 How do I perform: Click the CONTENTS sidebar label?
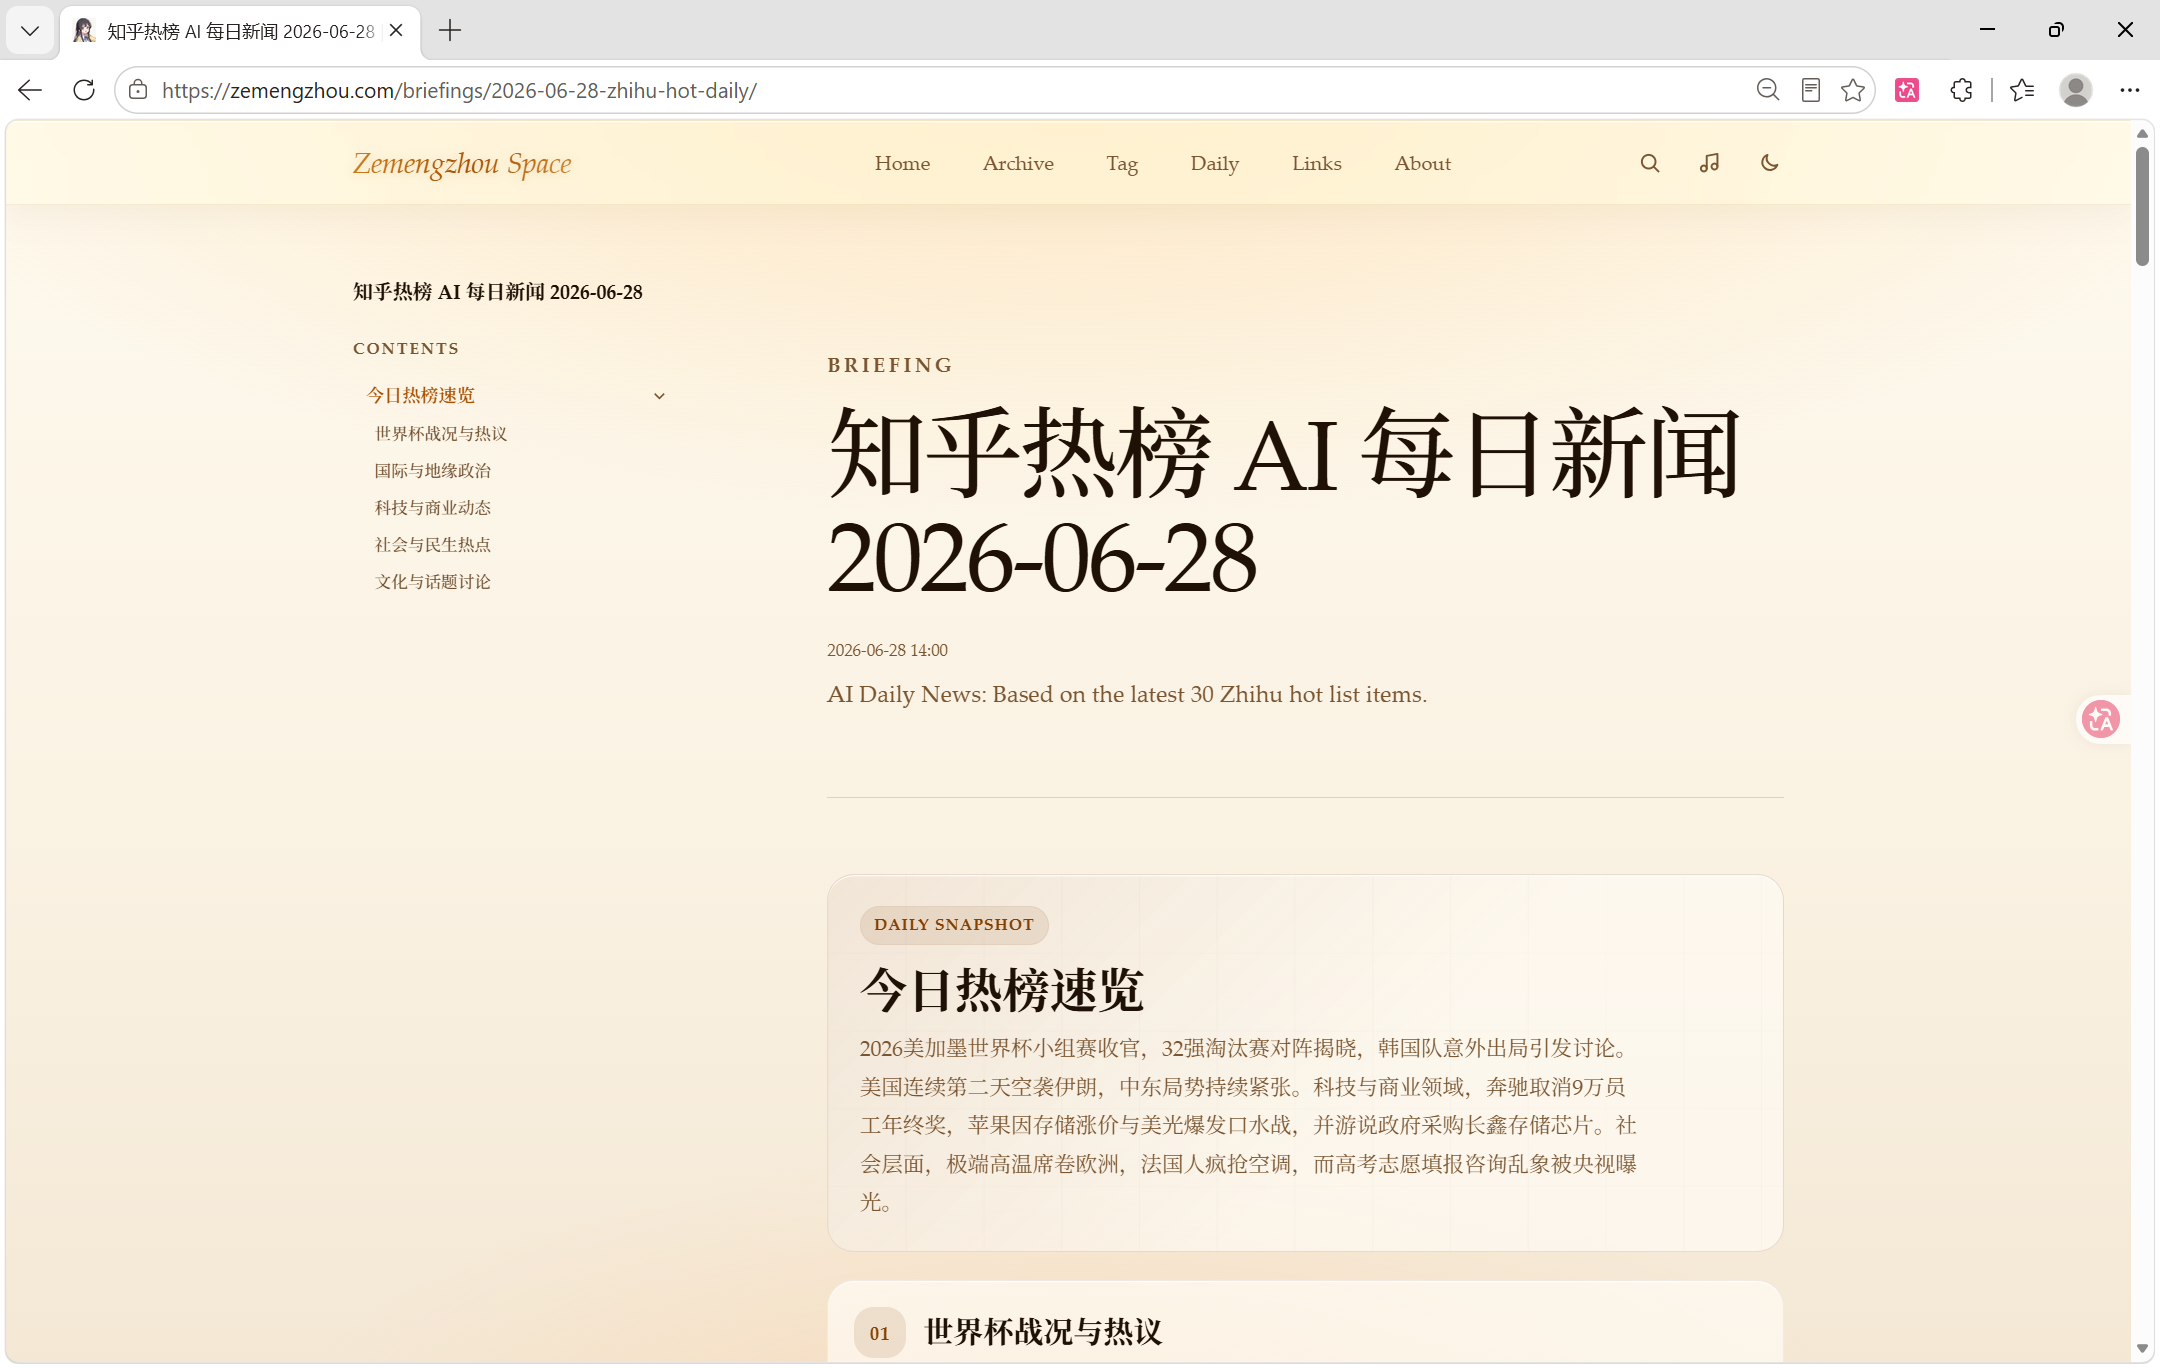406,349
